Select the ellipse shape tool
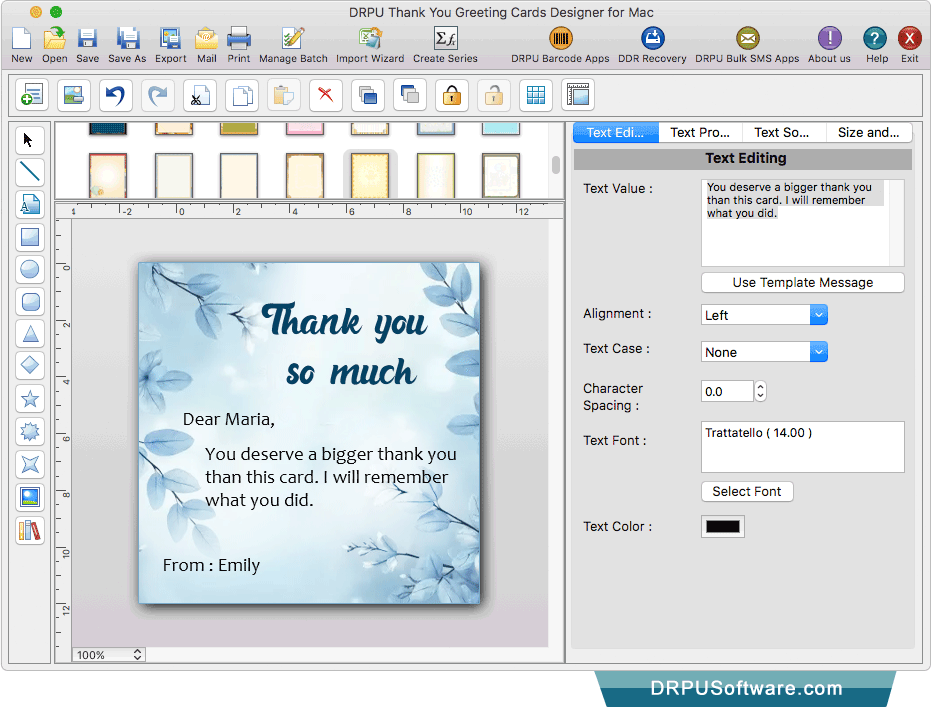The width and height of the screenshot is (931, 707). (30, 269)
